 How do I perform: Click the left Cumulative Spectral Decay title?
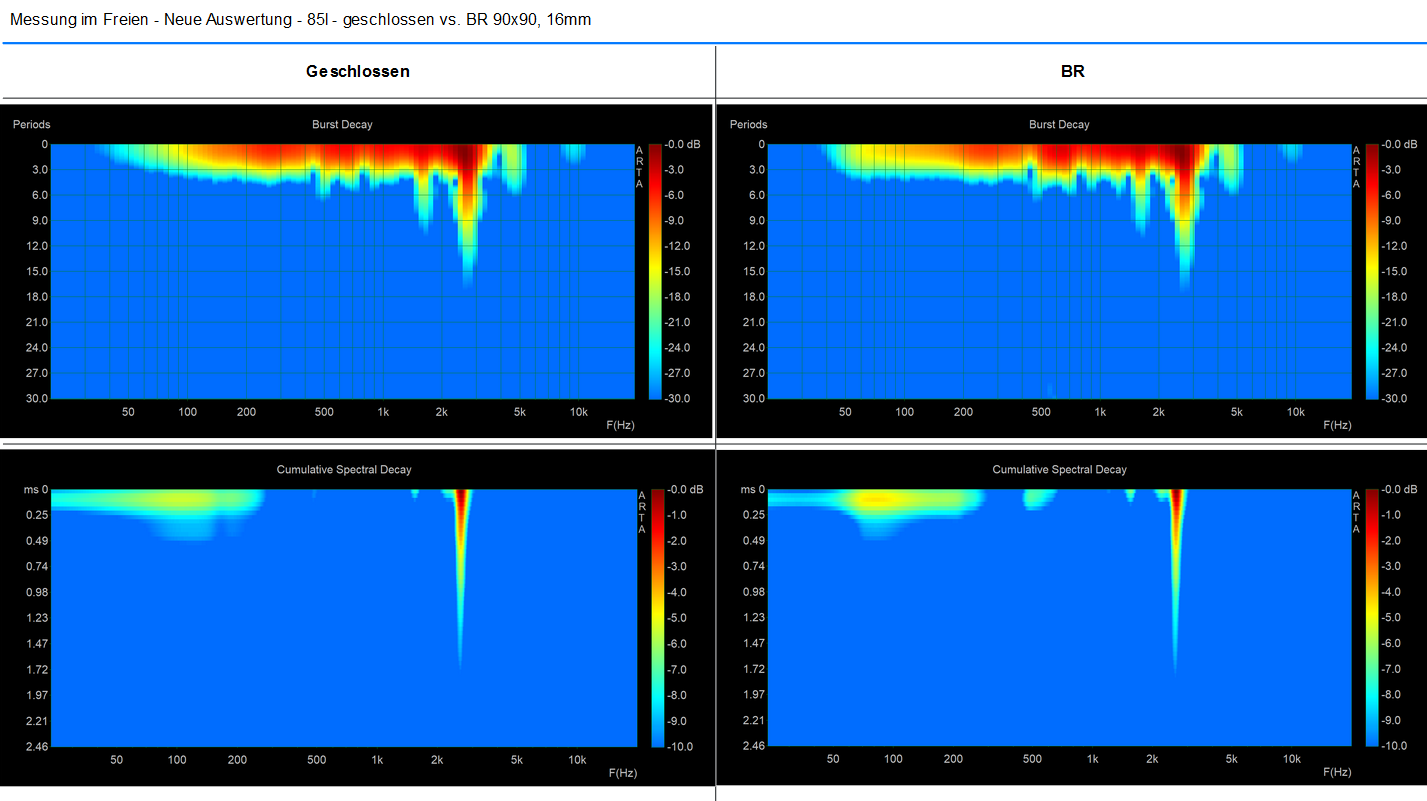click(x=343, y=470)
